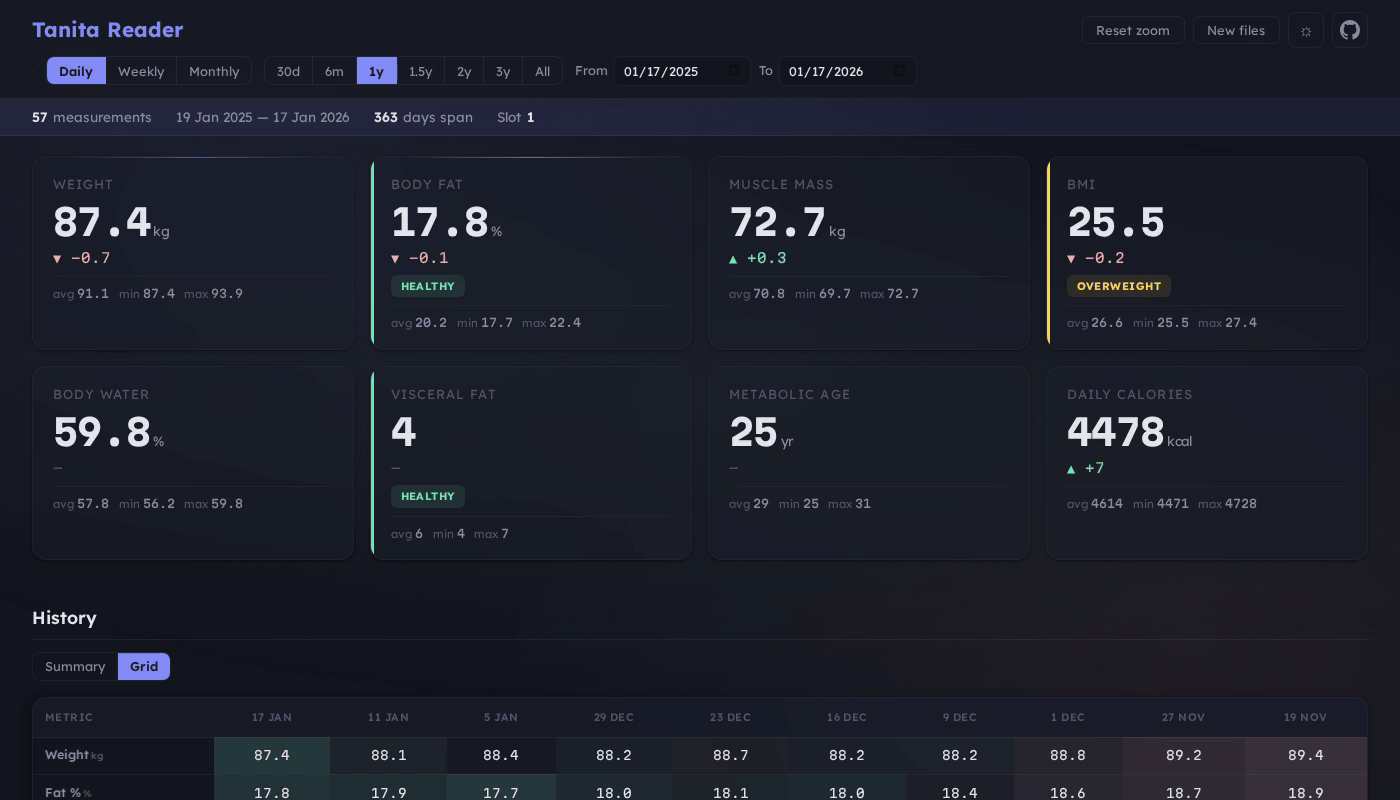This screenshot has height=800, width=1400.
Task: Select the 2y time range
Action: (464, 71)
